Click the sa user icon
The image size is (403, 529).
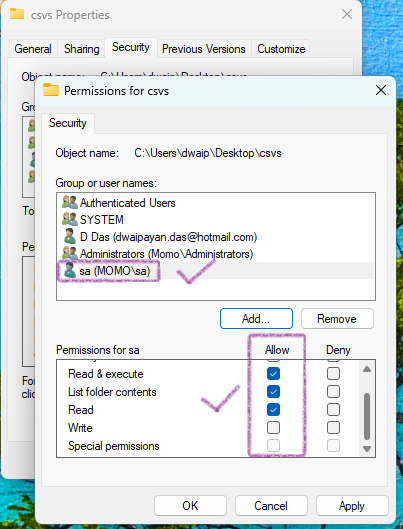point(70,271)
